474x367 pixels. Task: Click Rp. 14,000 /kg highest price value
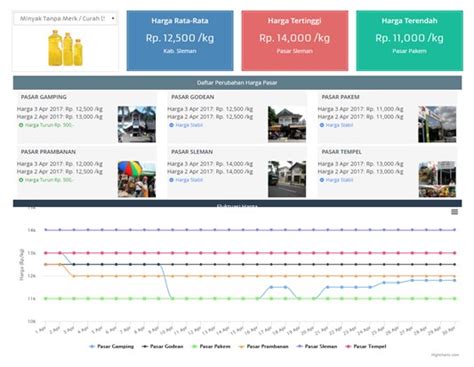click(x=295, y=38)
